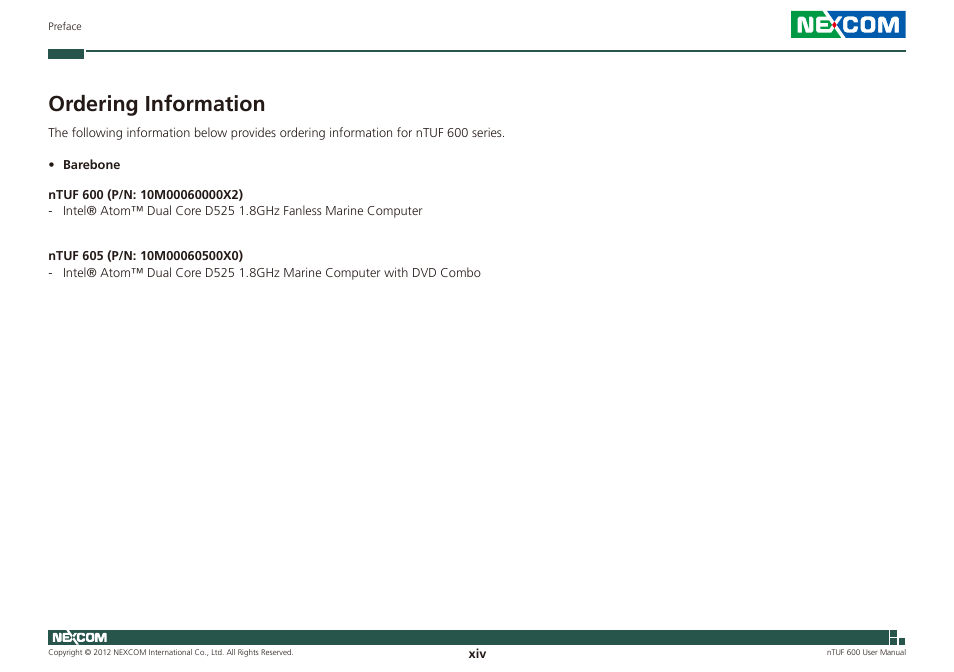
Task: Click the page number 'xiv'
Action: [x=477, y=654]
